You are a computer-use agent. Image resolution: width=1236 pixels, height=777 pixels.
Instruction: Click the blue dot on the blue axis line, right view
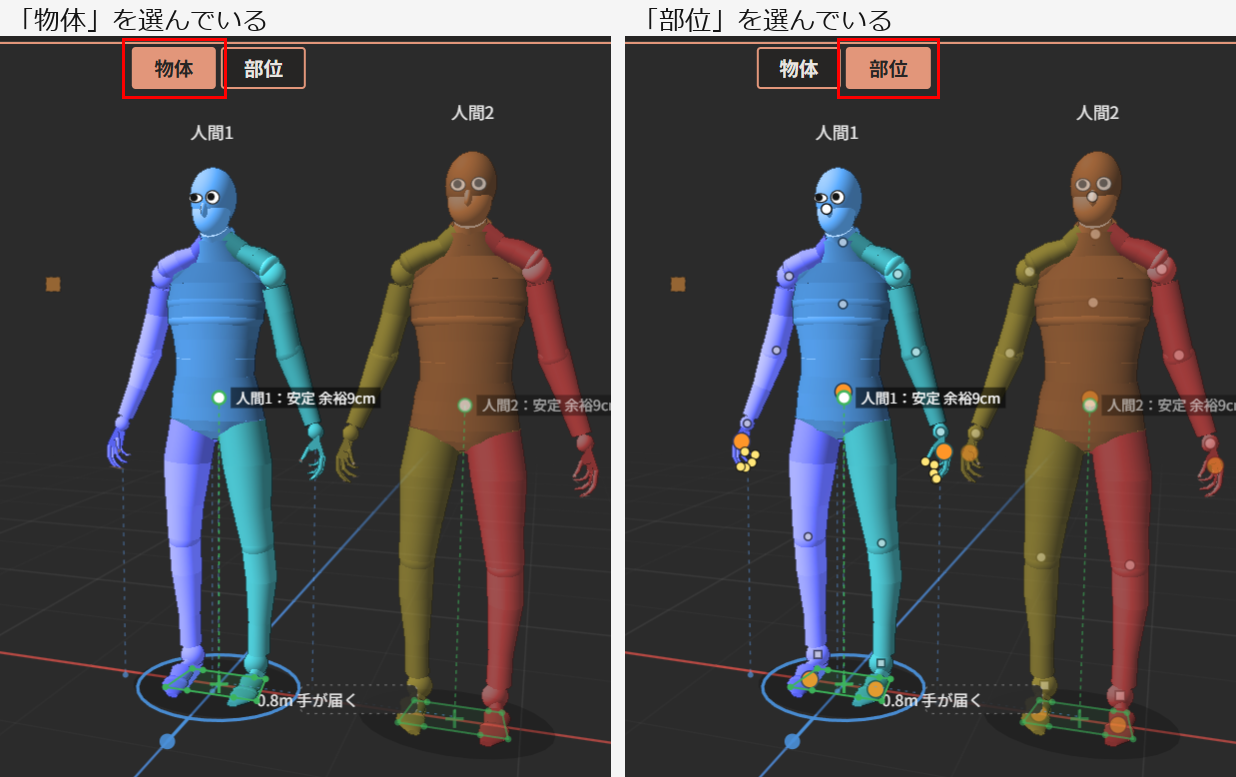[792, 741]
